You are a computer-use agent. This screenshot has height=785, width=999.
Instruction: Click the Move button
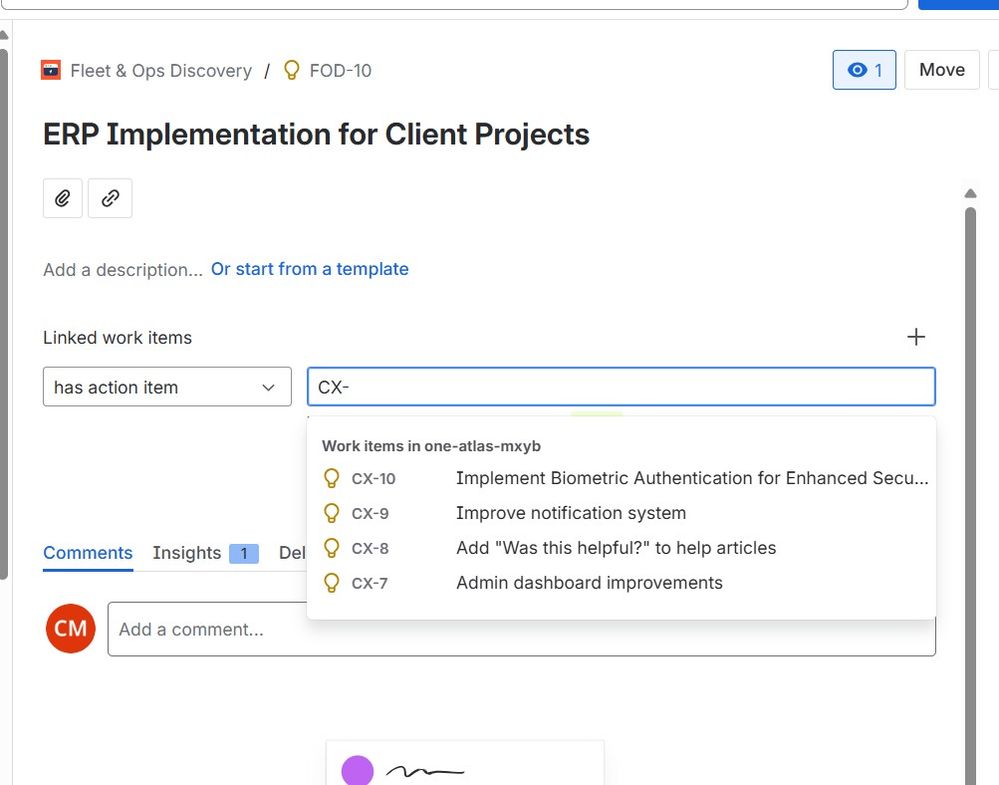point(941,70)
